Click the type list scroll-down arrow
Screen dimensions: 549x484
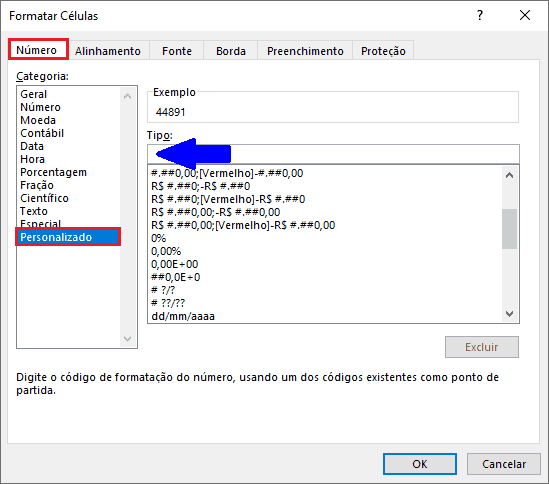[x=509, y=314]
